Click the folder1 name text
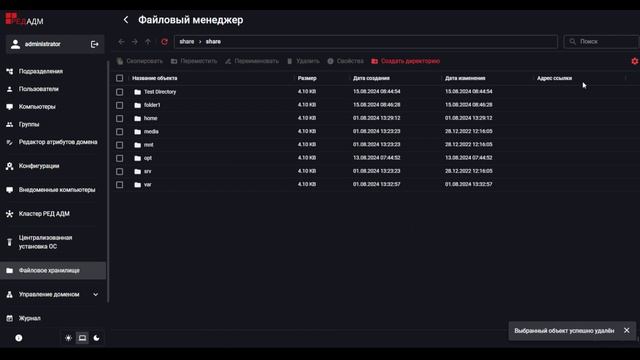This screenshot has width=640, height=360. pos(152,105)
